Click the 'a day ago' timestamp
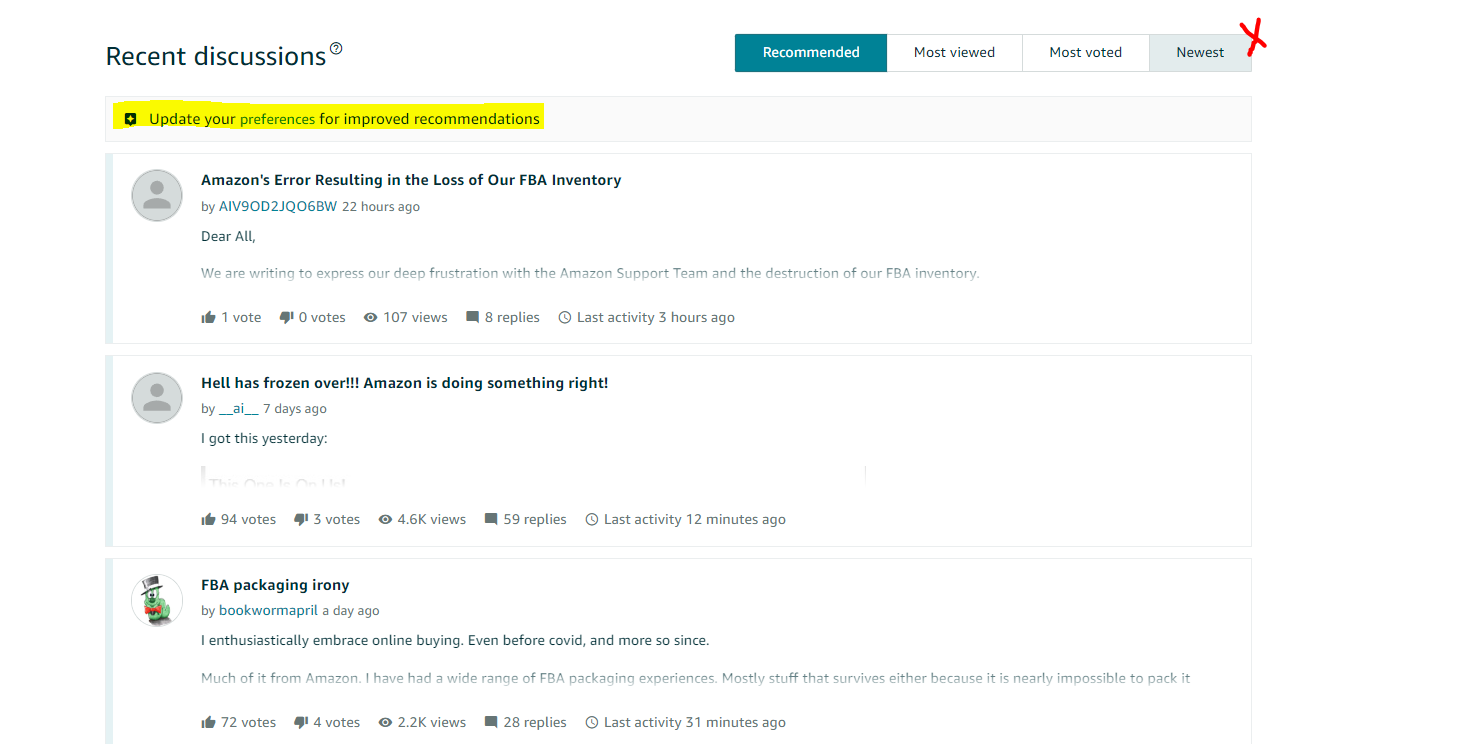This screenshot has width=1466, height=744. [351, 611]
